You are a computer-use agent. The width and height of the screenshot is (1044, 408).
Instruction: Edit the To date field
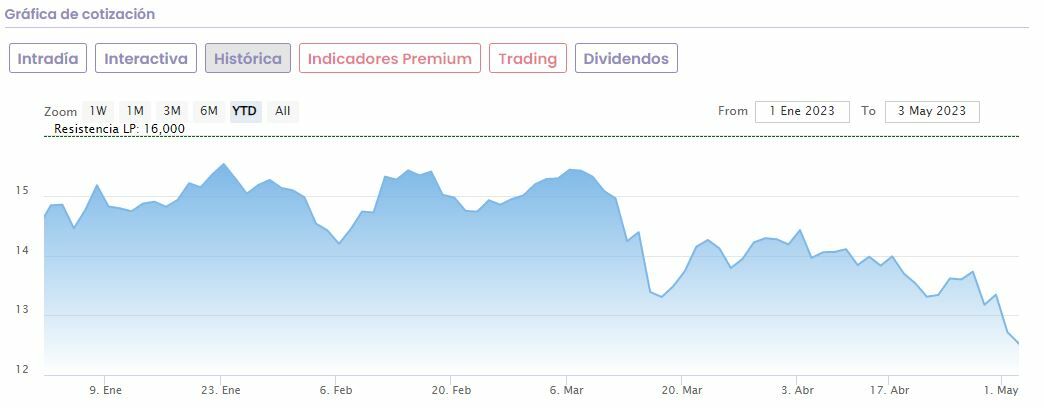click(x=931, y=111)
